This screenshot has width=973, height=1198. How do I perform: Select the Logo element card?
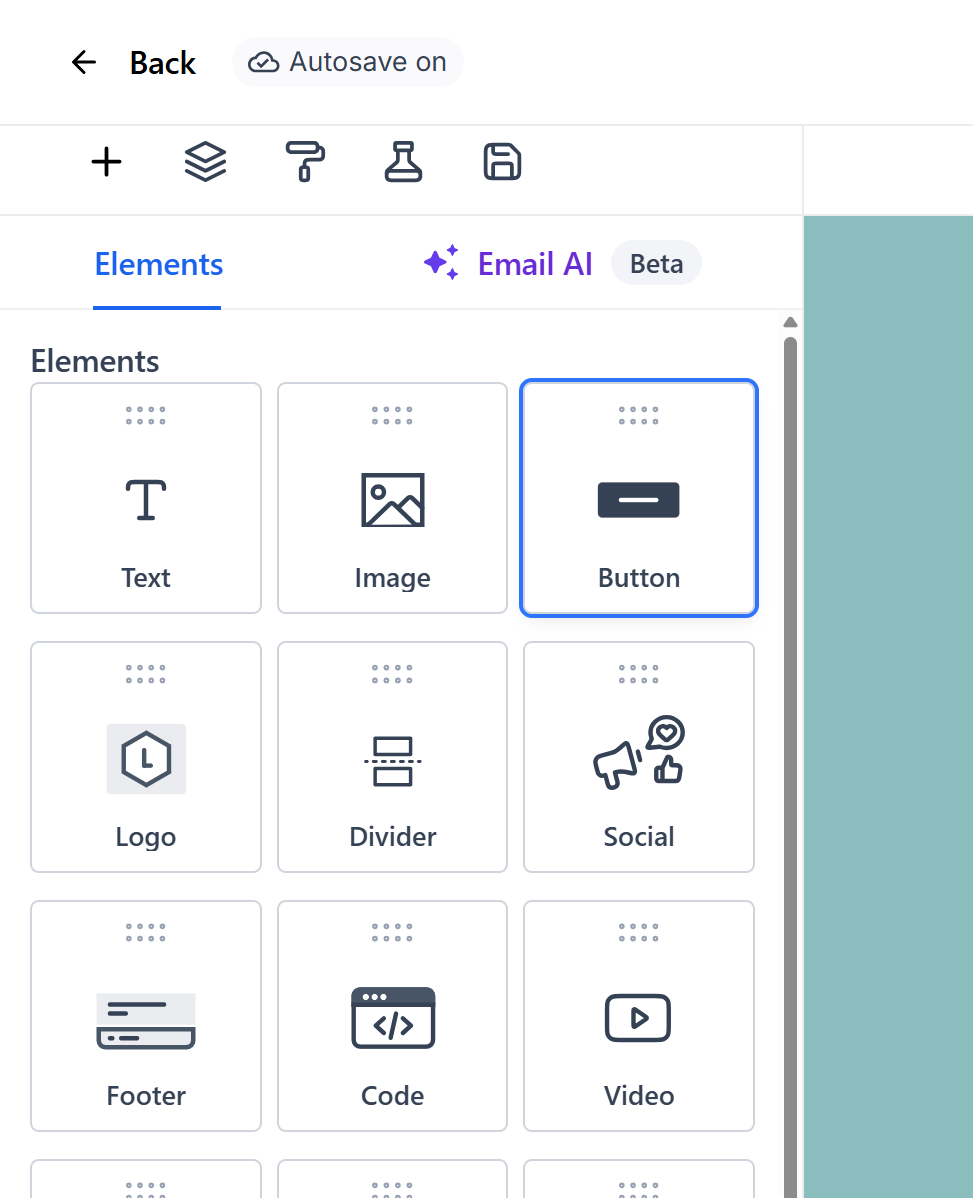pos(145,757)
